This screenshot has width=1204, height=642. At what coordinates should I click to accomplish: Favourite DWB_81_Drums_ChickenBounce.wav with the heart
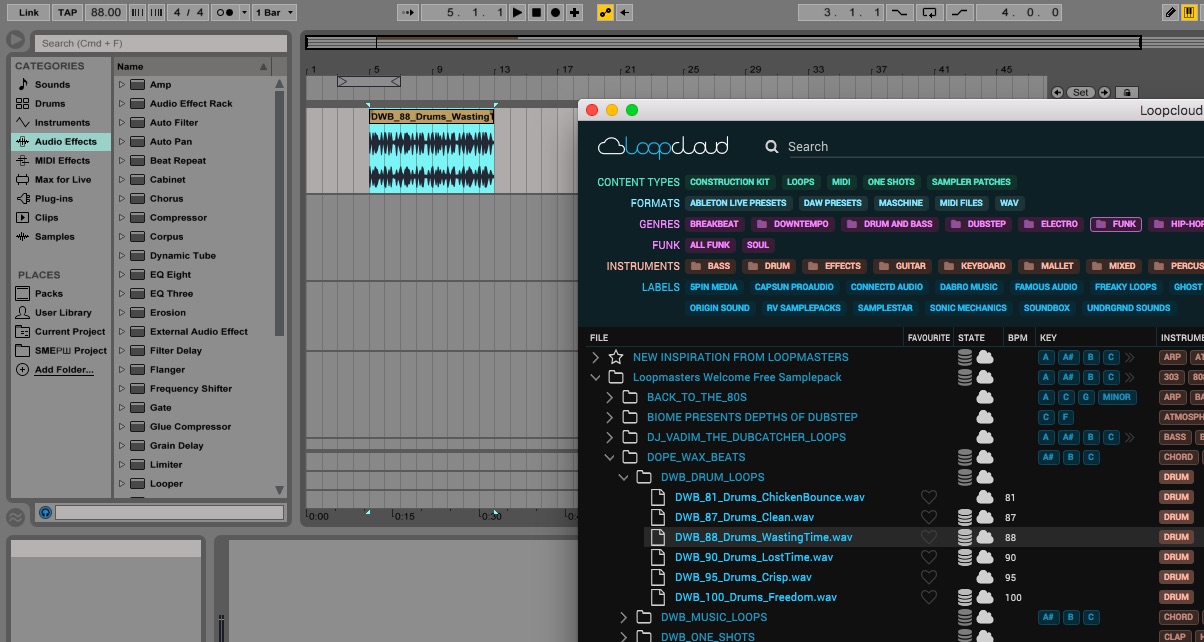929,497
